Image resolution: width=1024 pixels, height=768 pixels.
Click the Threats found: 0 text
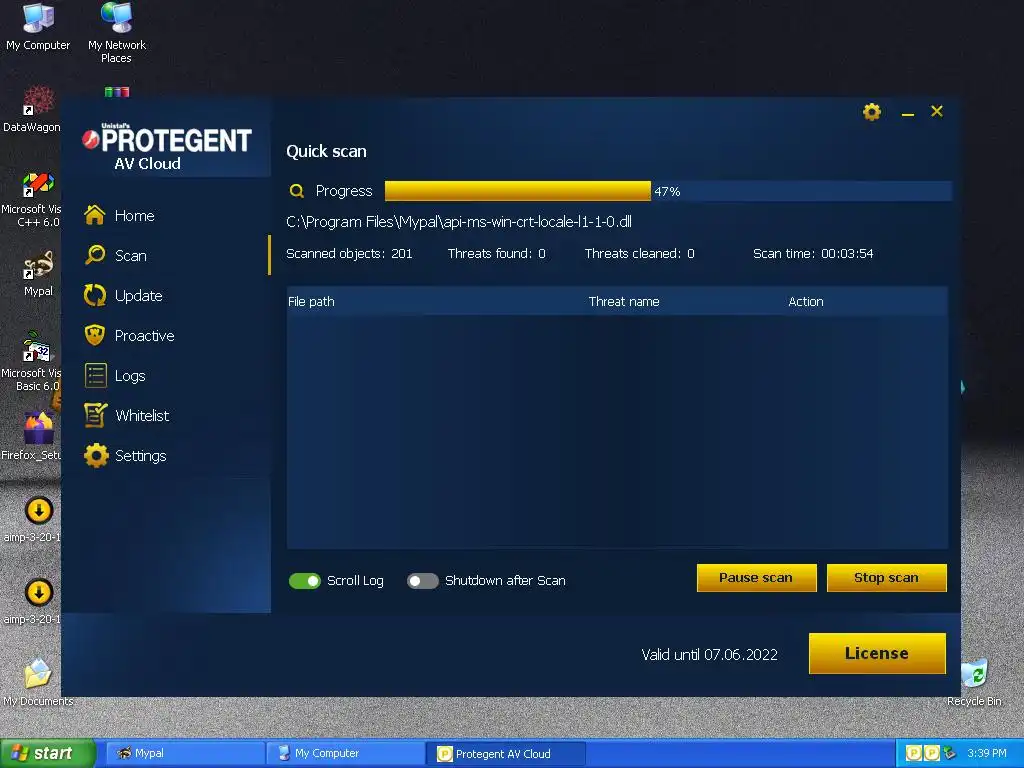[x=496, y=253]
